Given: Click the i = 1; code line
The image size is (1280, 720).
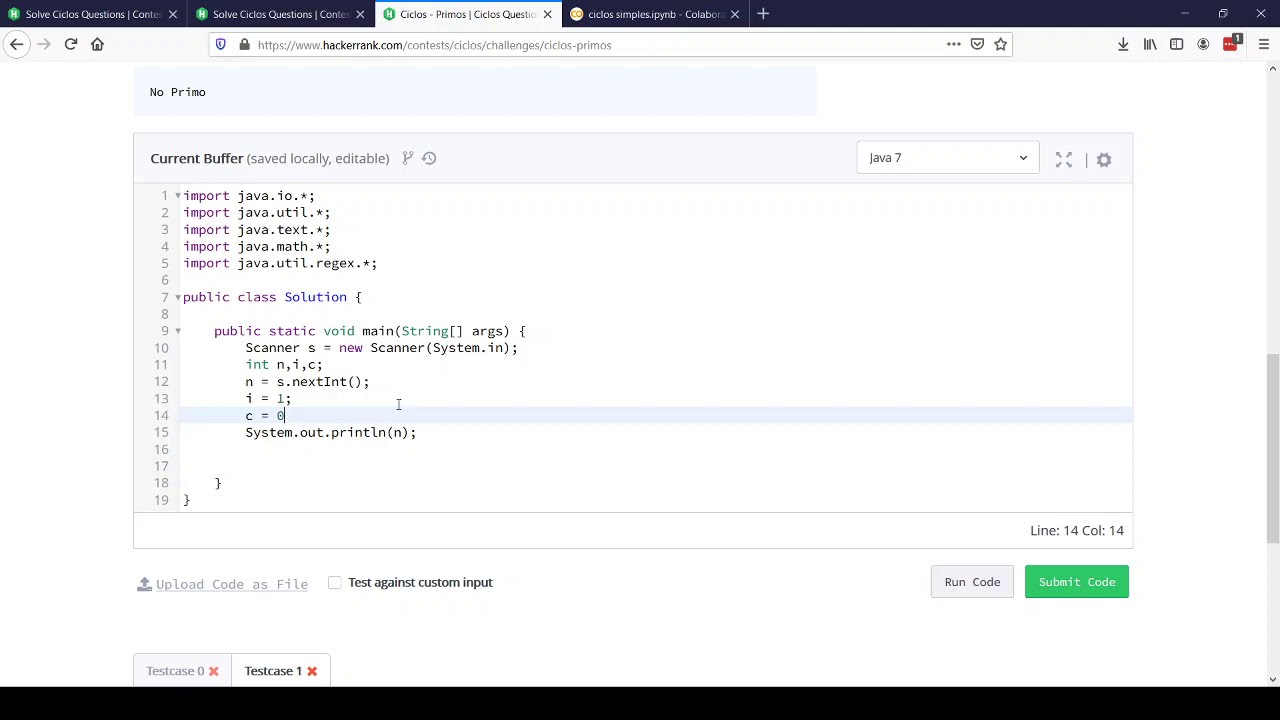Looking at the screenshot, I should pos(268,399).
